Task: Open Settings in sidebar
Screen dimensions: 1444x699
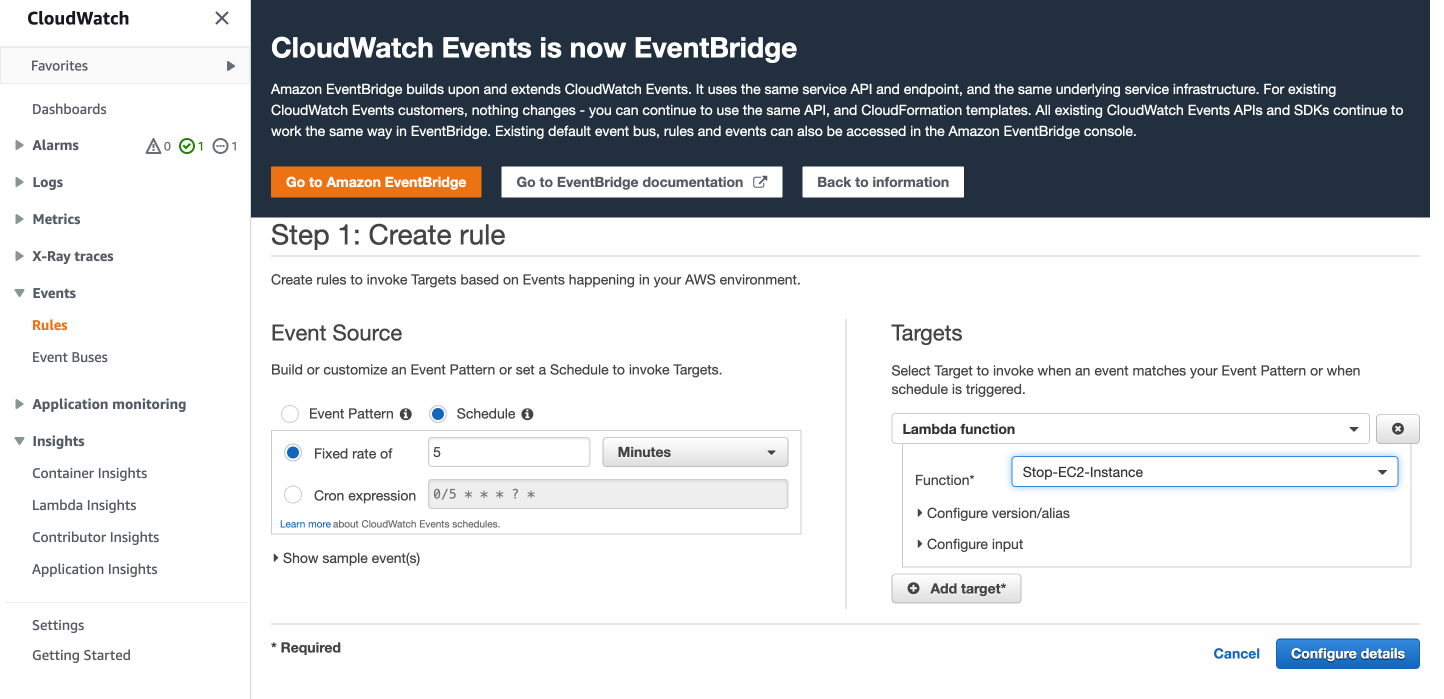Action: click(x=58, y=625)
